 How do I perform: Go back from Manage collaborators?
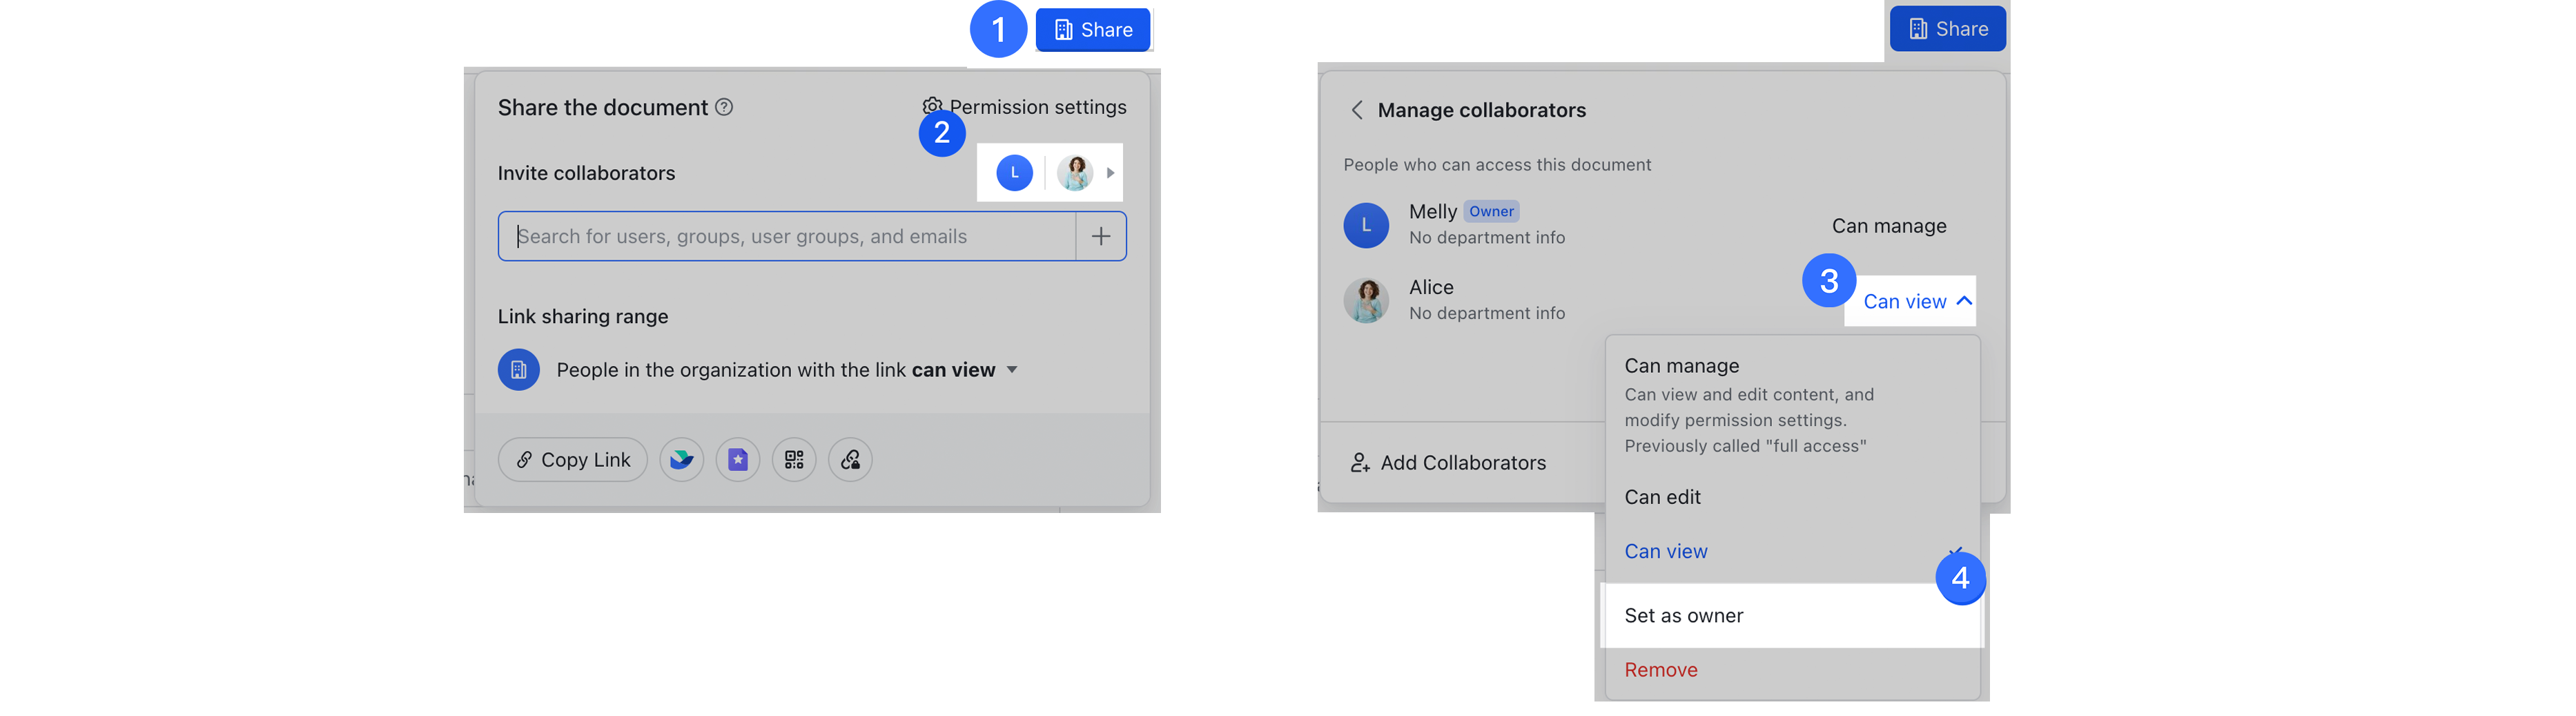pyautogui.click(x=1357, y=110)
